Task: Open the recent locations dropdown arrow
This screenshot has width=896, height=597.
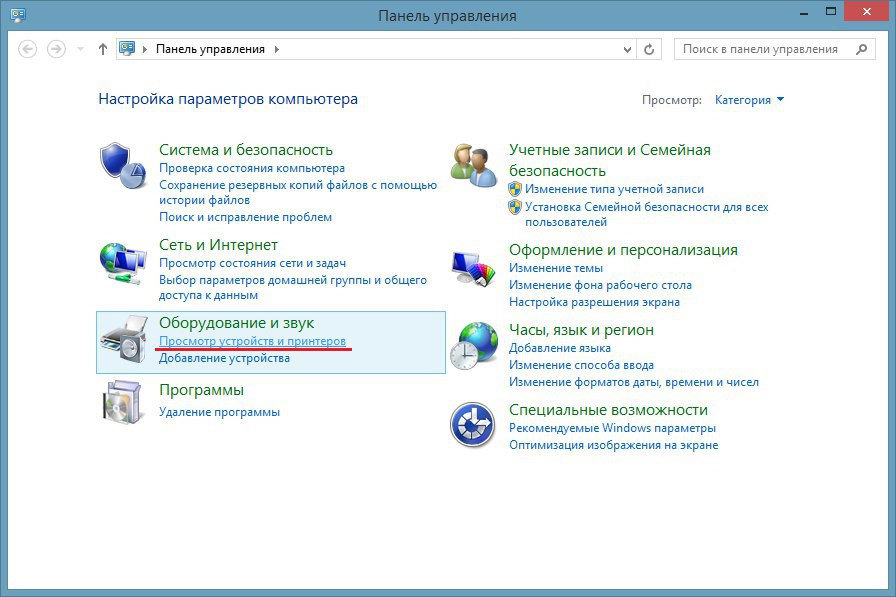Action: click(80, 49)
